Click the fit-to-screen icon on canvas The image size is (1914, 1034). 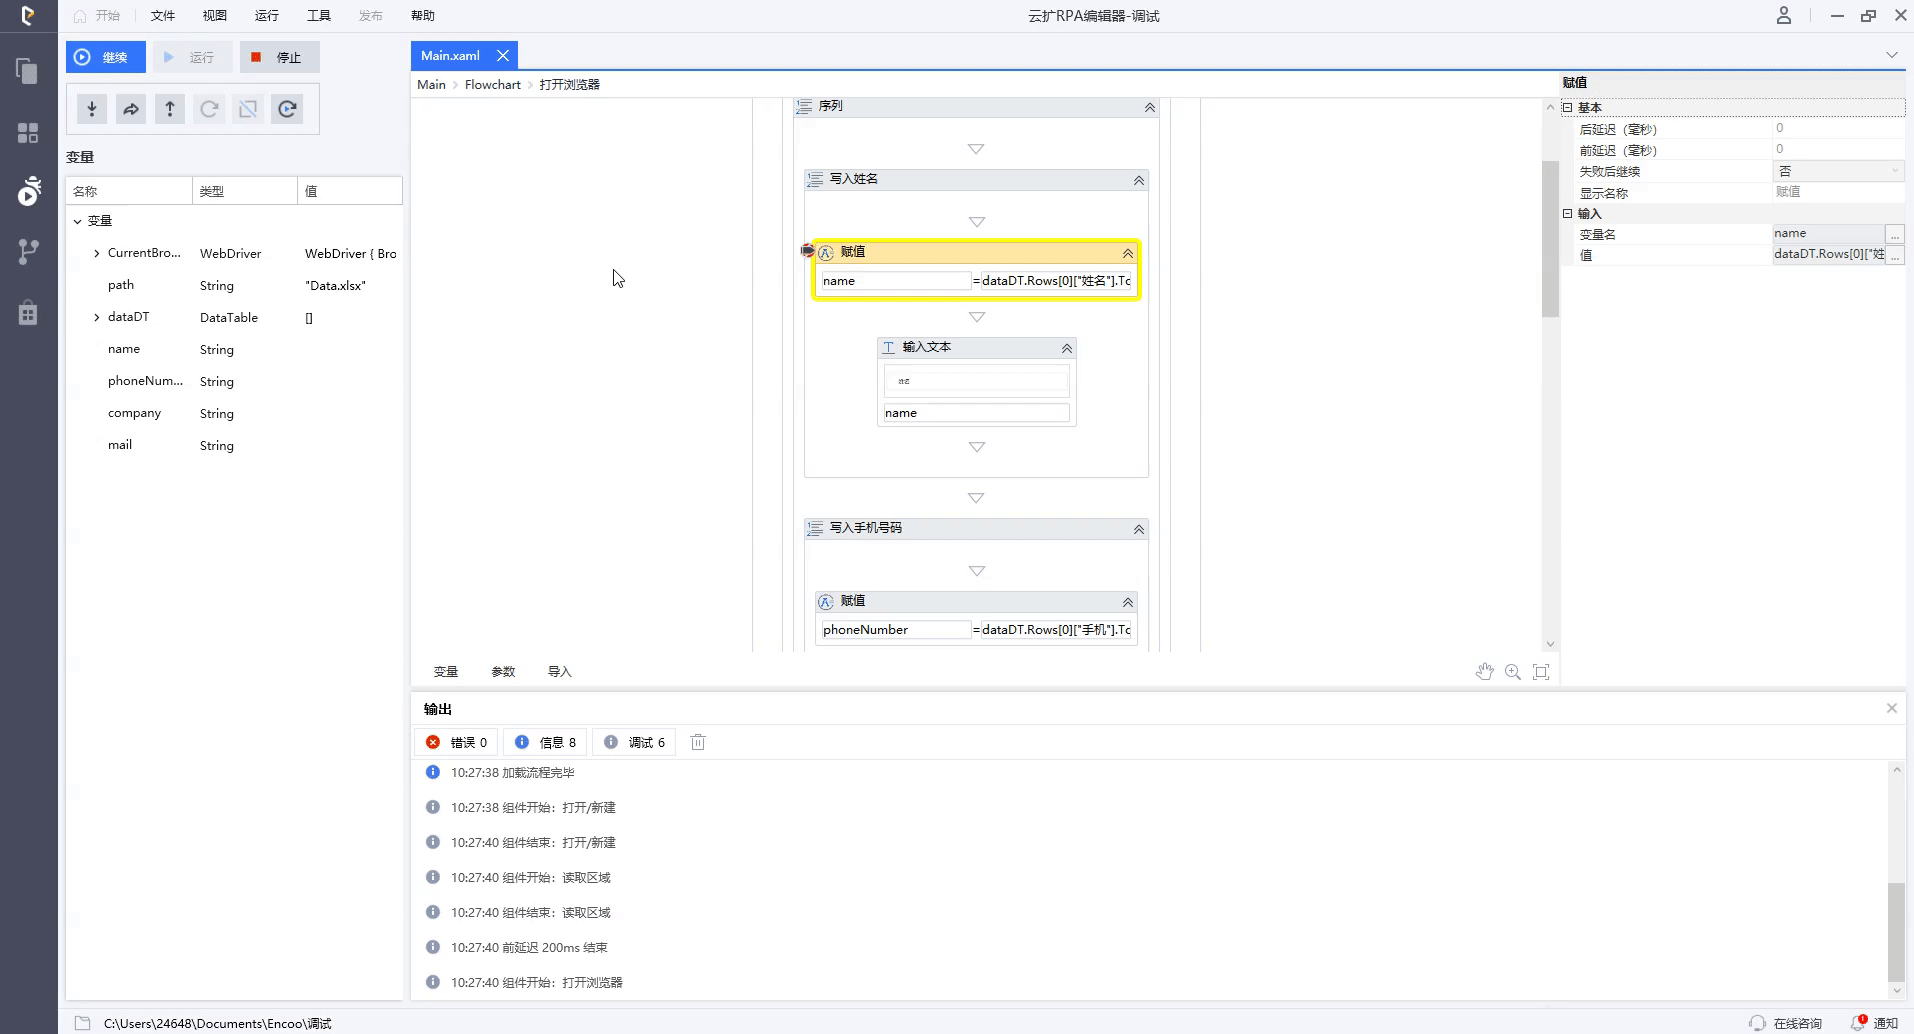point(1541,672)
